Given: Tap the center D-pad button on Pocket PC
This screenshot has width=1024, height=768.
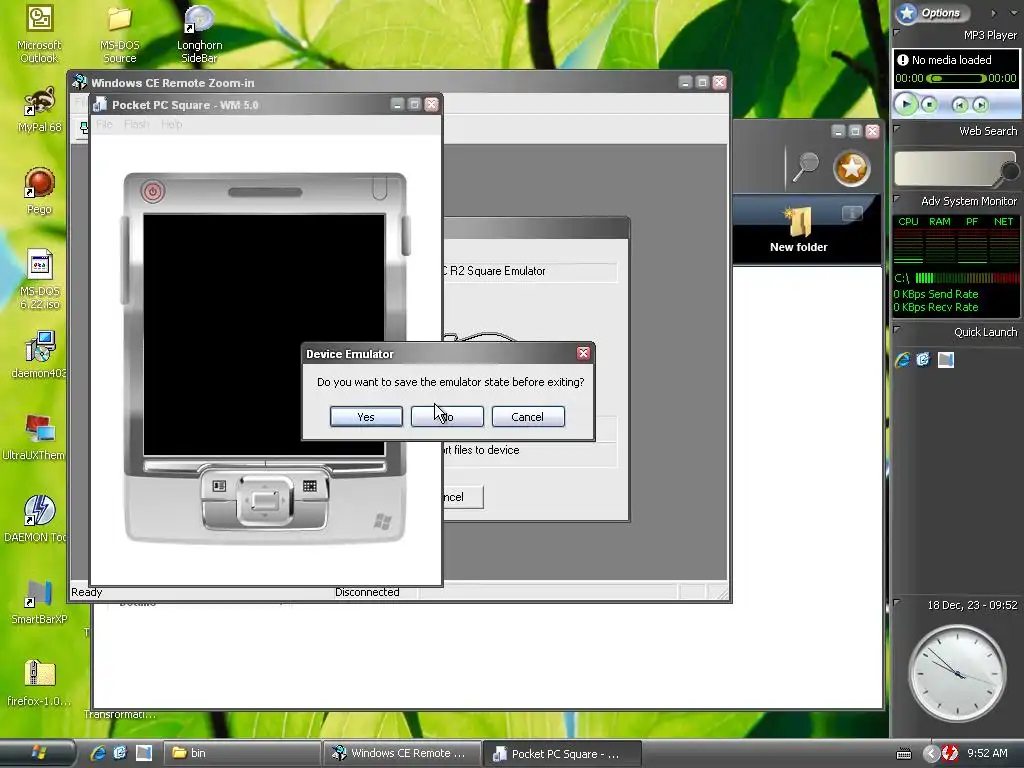Looking at the screenshot, I should pyautogui.click(x=264, y=502).
